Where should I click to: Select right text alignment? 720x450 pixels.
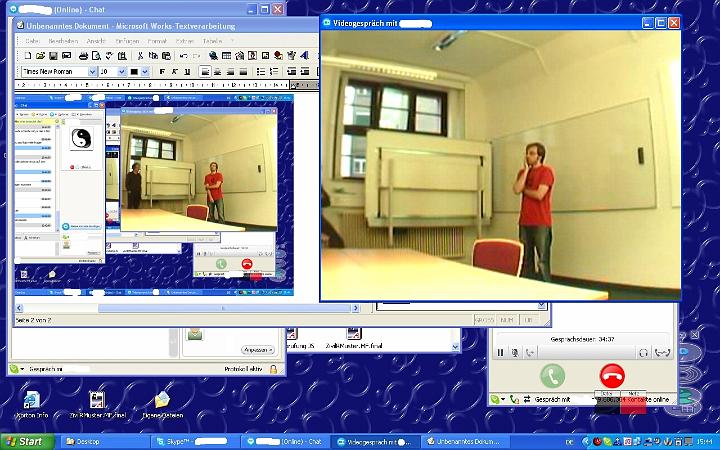click(x=231, y=72)
